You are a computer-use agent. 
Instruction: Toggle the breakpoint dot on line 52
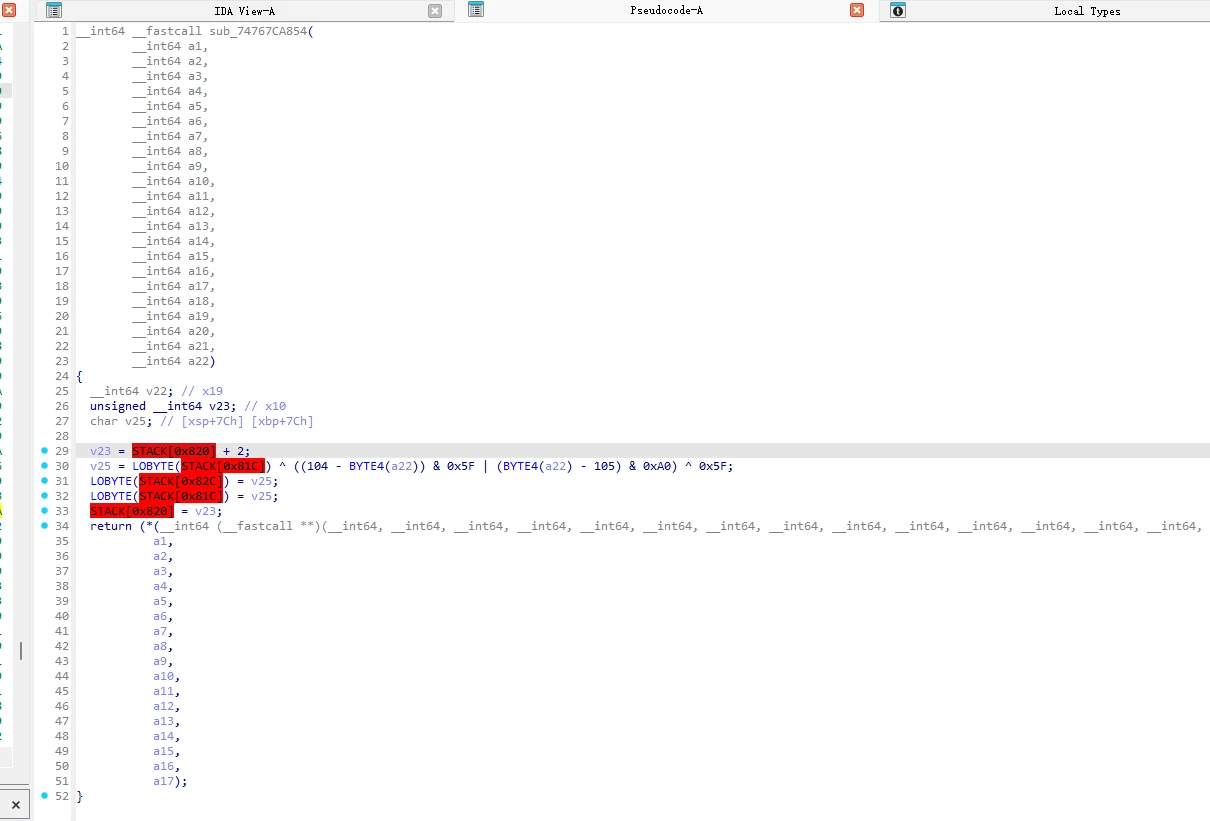pyautogui.click(x=44, y=796)
